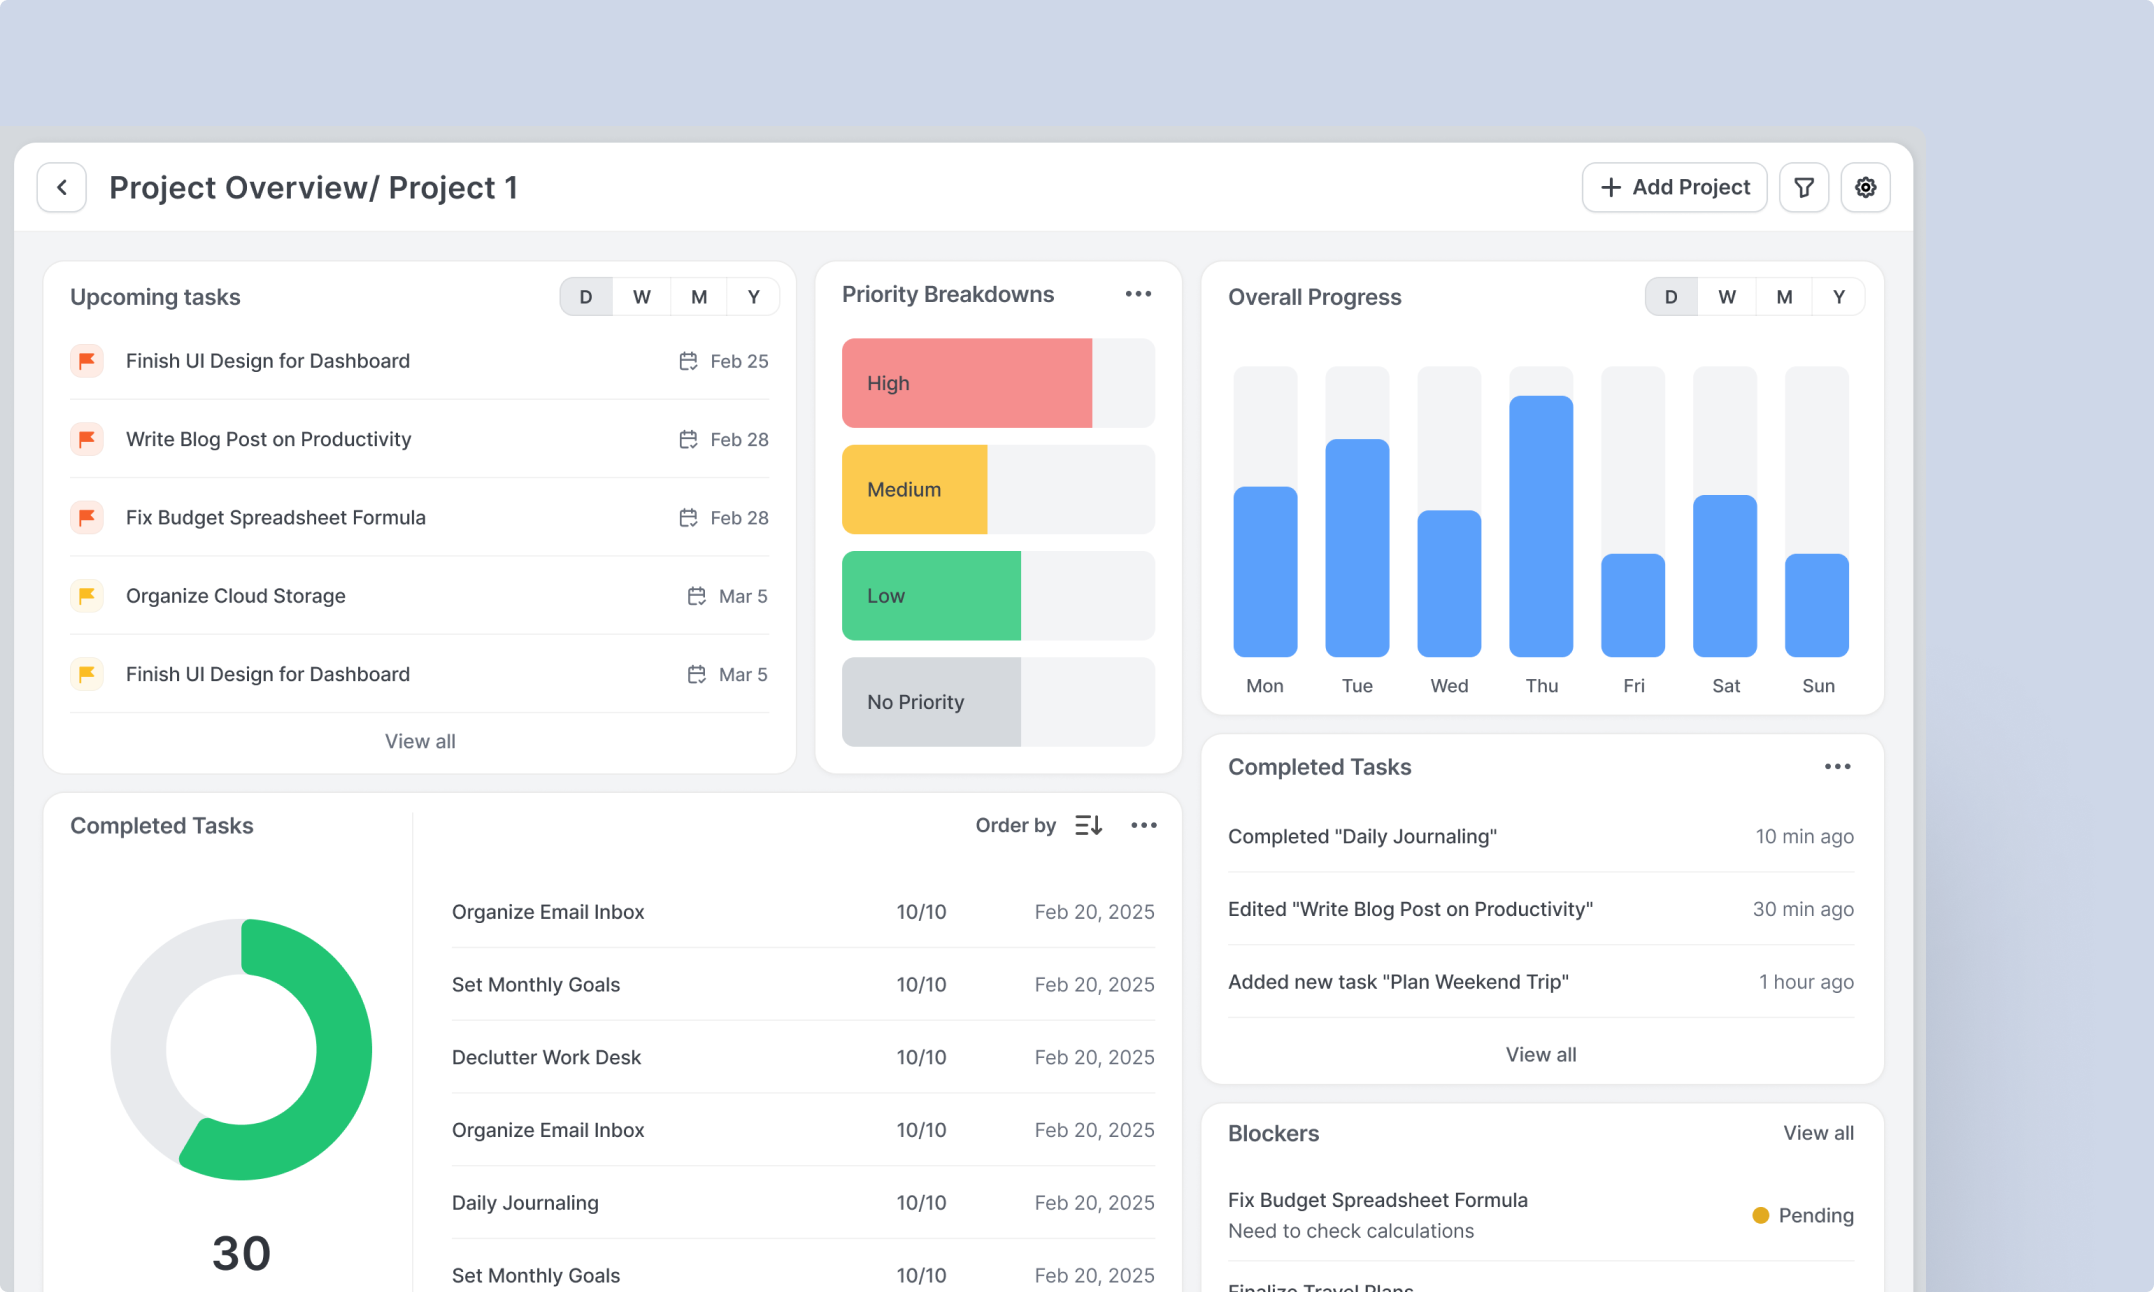Image resolution: width=2154 pixels, height=1292 pixels.
Task: Select D tab in Upcoming tasks
Action: pyautogui.click(x=586, y=297)
